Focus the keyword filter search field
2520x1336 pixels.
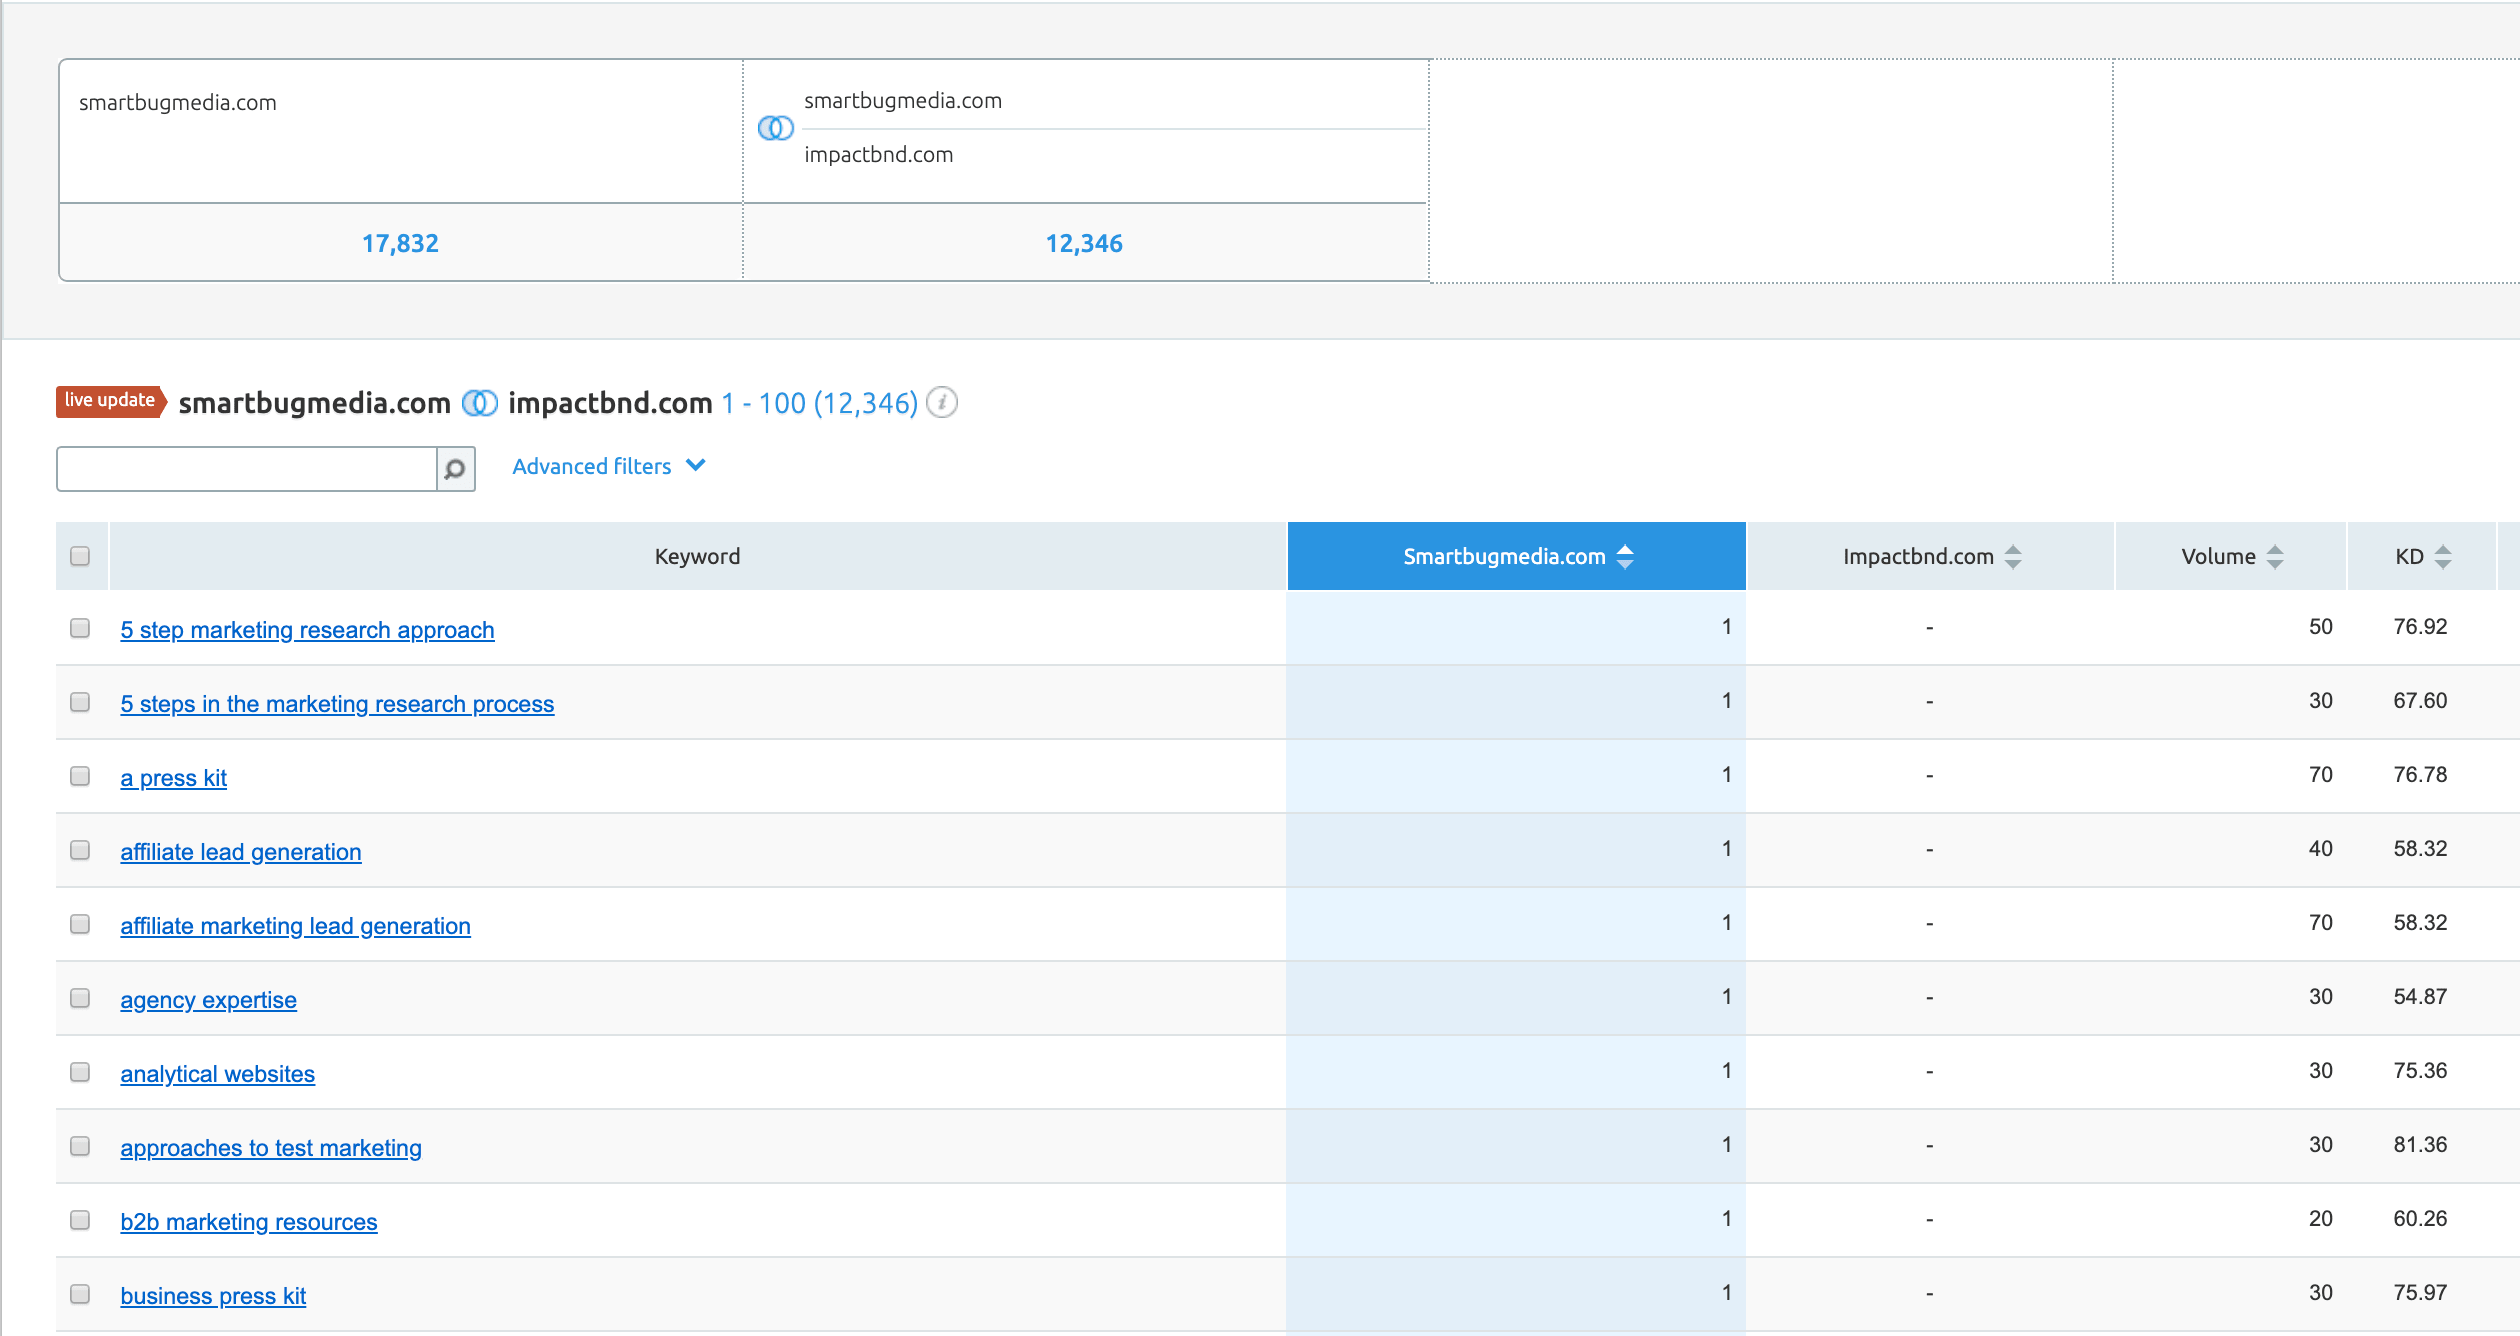point(247,469)
